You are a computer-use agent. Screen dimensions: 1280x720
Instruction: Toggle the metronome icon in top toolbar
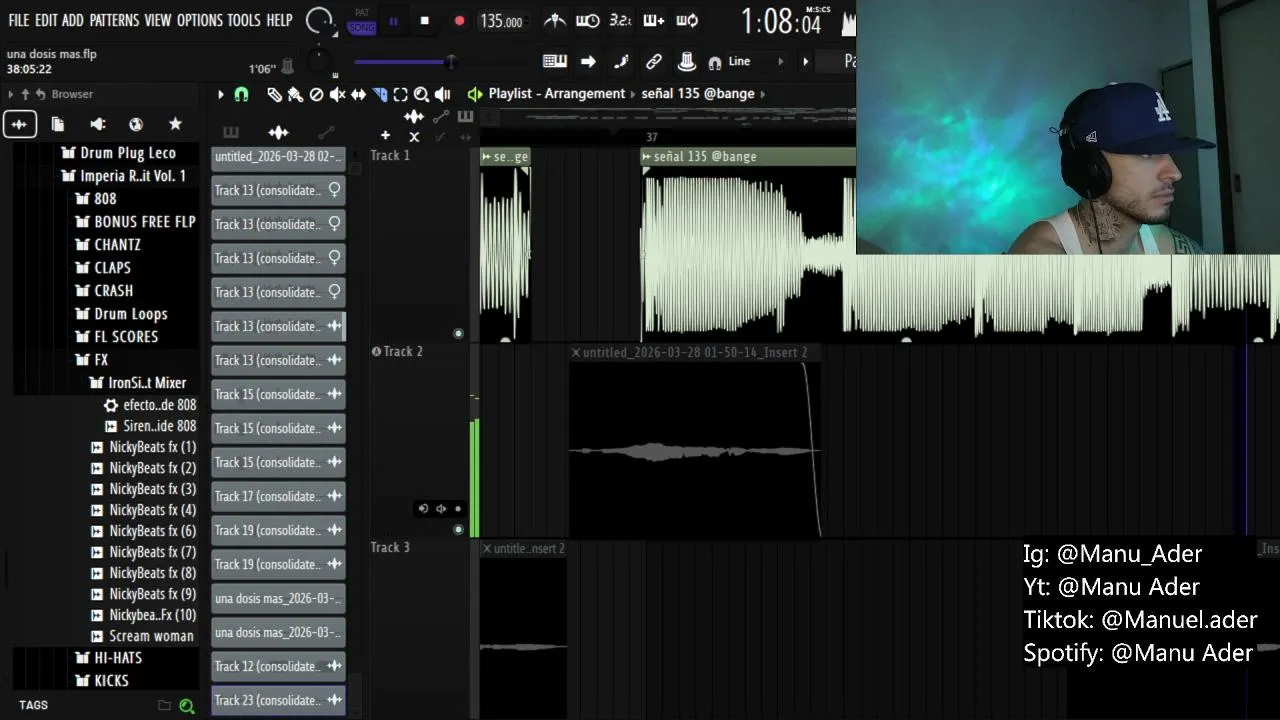click(555, 20)
